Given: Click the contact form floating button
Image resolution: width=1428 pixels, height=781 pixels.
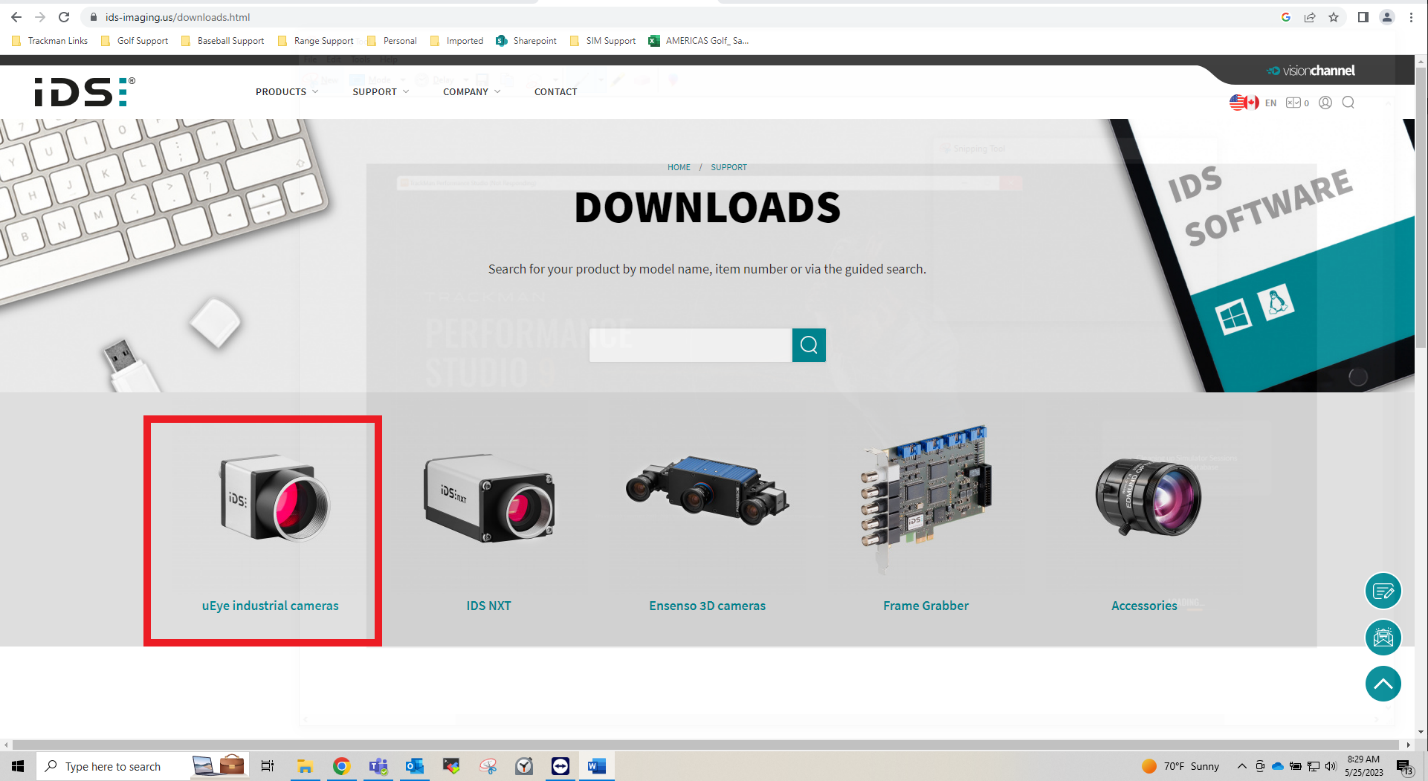Looking at the screenshot, I should click(1383, 591).
